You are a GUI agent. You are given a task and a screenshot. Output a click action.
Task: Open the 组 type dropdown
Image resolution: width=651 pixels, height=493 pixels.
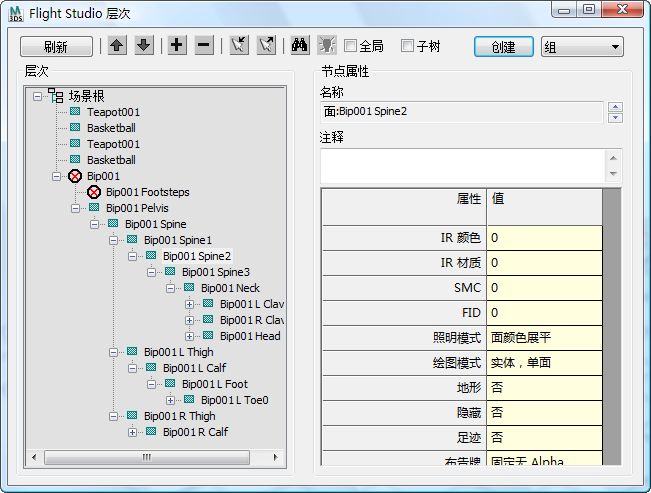[x=582, y=47]
